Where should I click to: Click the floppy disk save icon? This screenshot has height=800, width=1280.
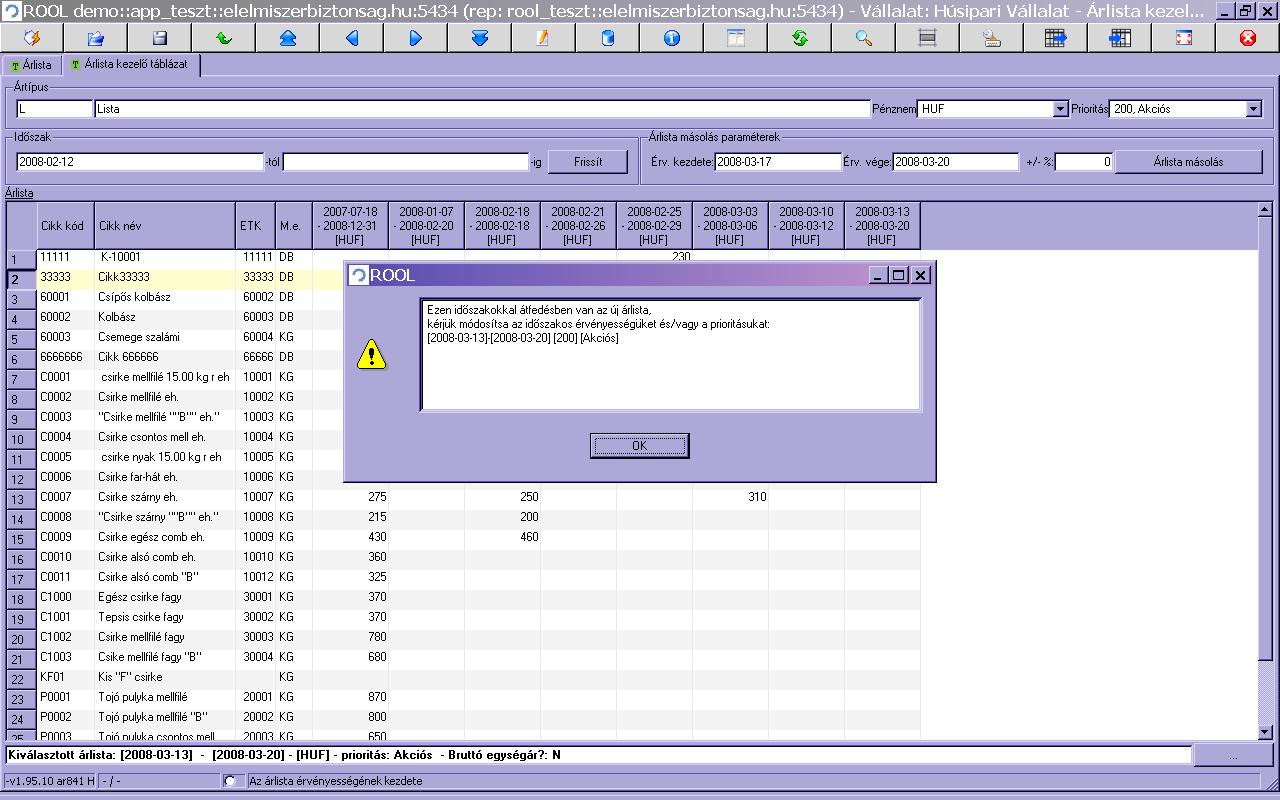(159, 38)
